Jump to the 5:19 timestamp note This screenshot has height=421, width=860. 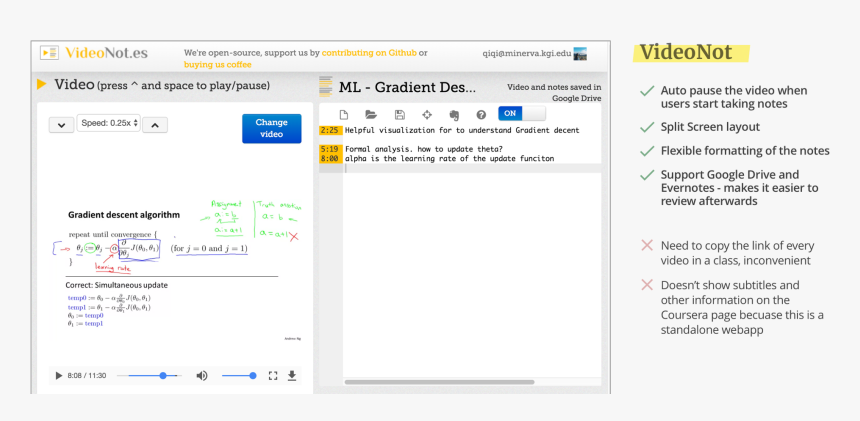click(x=330, y=149)
